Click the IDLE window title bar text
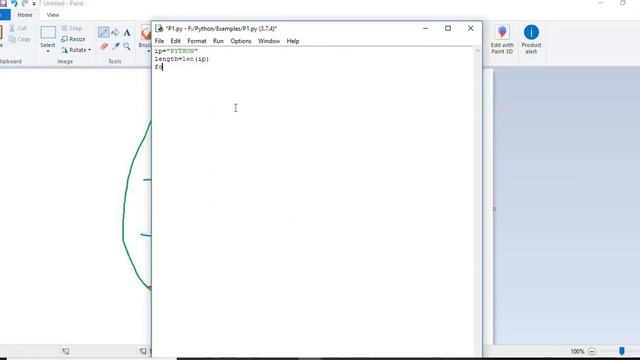Image resolution: width=640 pixels, height=360 pixels. tap(221, 29)
